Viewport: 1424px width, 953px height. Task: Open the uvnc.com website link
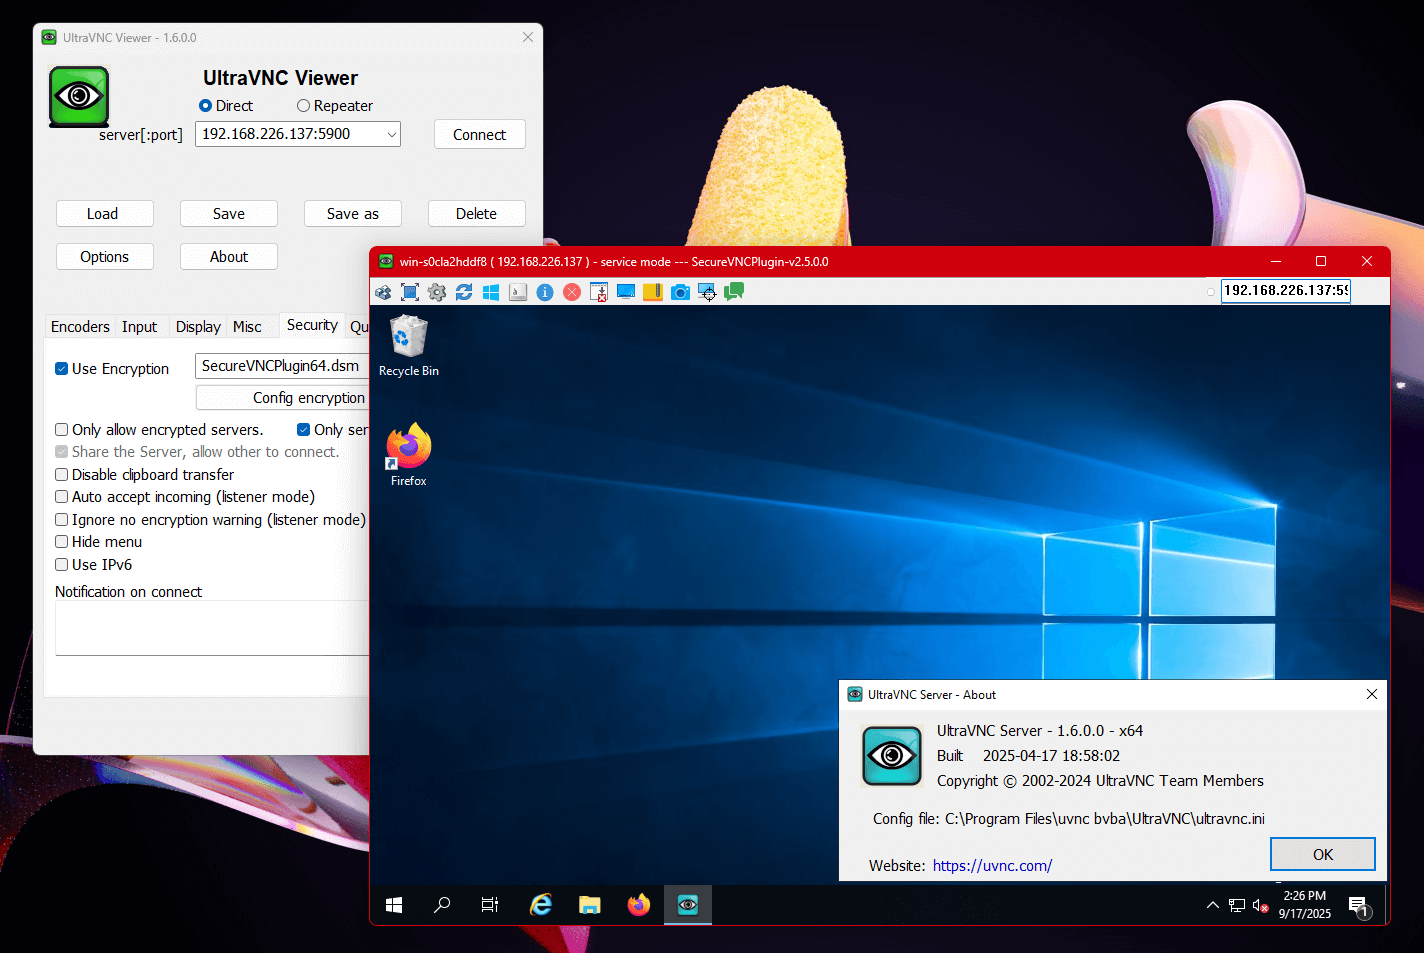992,866
